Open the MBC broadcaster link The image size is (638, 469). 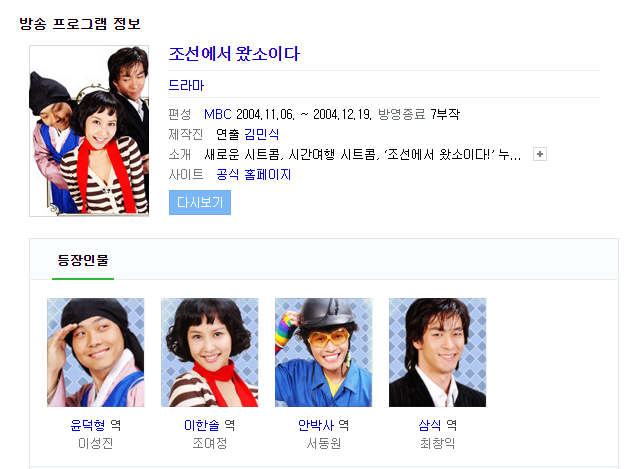[218, 114]
